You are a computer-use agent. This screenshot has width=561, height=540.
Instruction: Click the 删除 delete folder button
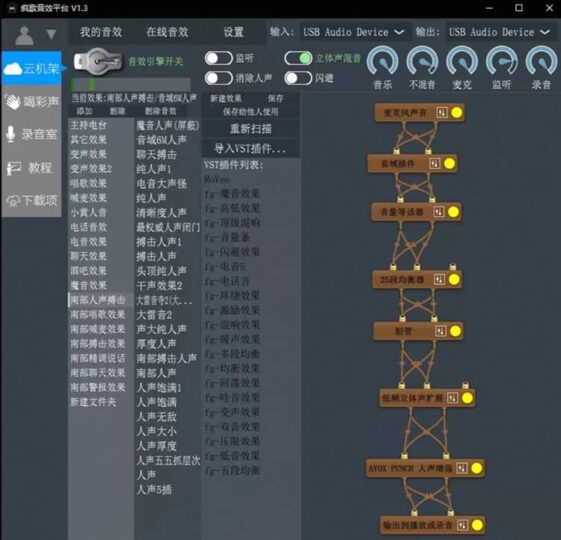117,111
